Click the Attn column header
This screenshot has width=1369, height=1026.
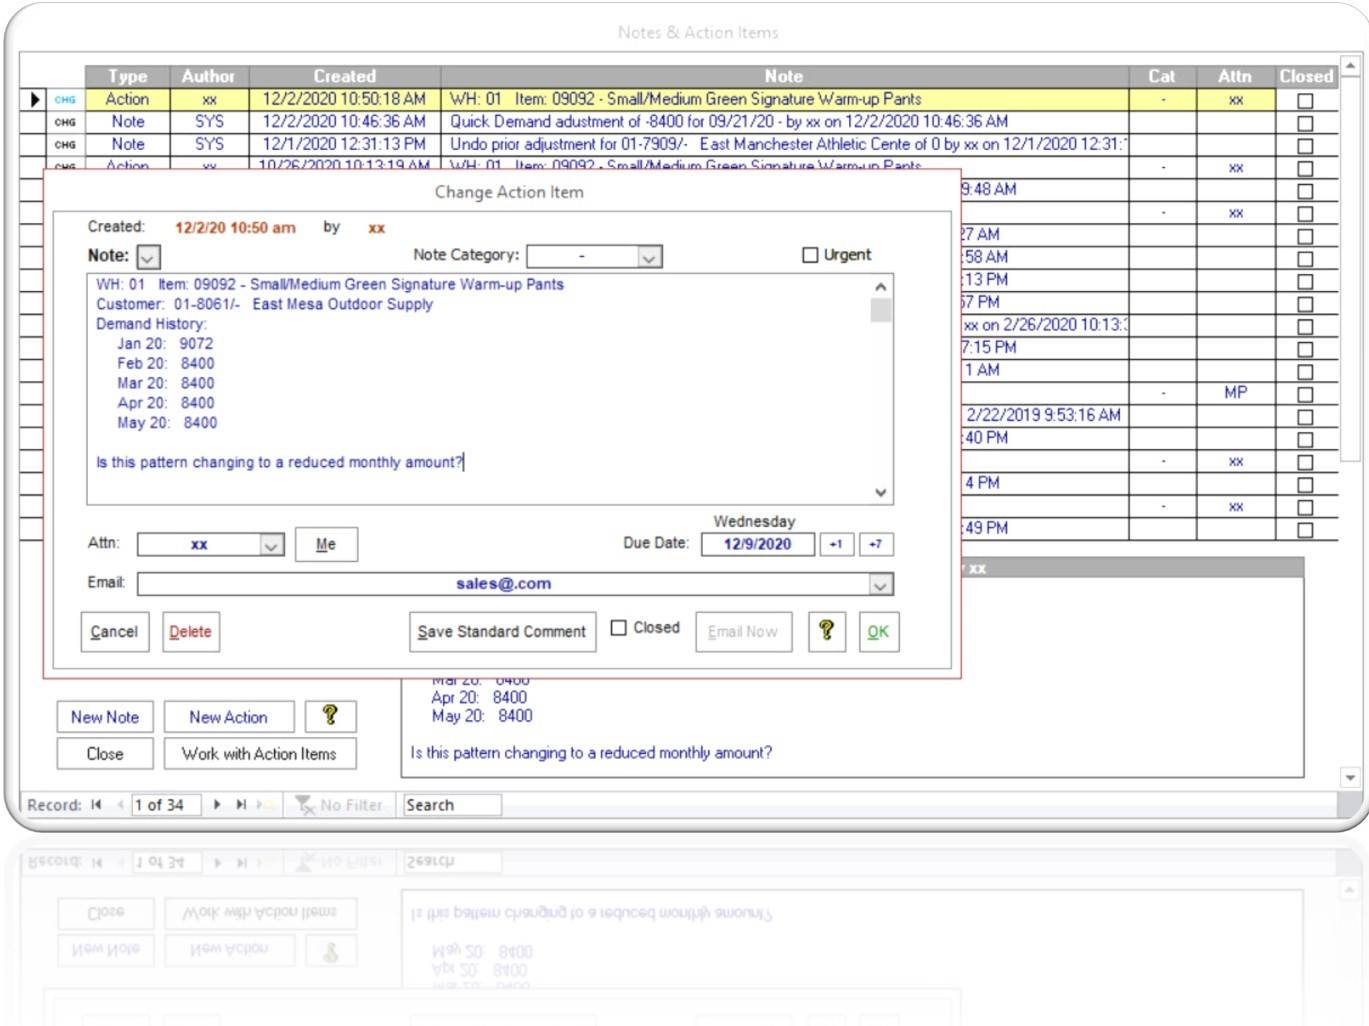(1235, 76)
